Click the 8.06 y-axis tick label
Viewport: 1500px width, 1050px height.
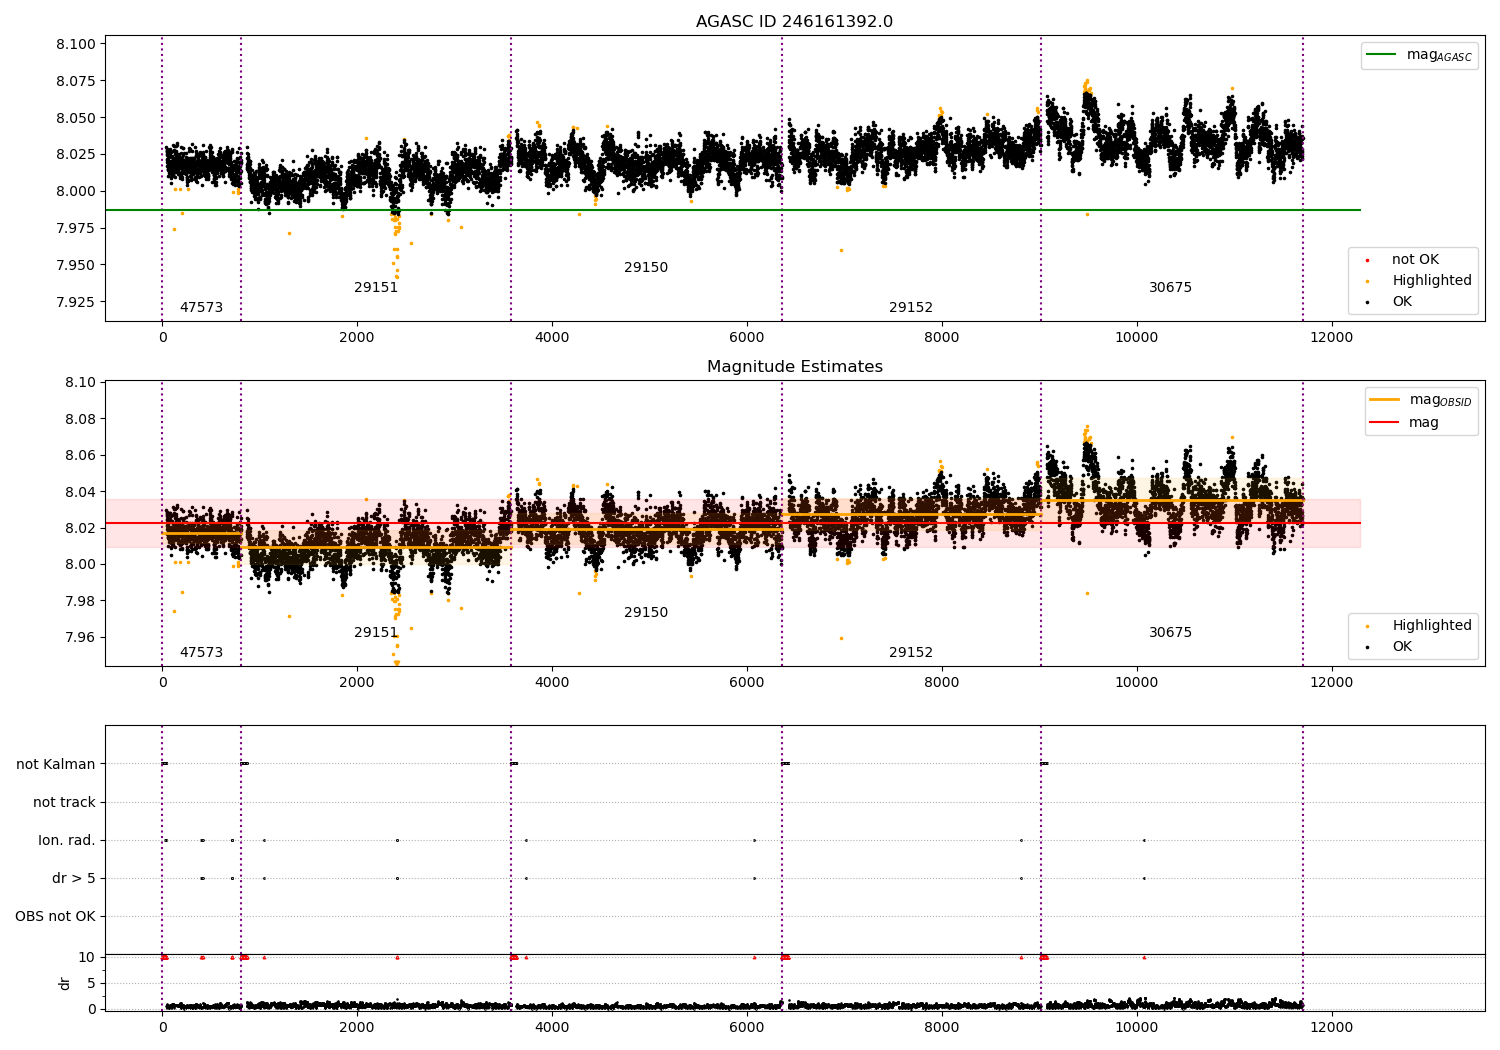tap(79, 456)
